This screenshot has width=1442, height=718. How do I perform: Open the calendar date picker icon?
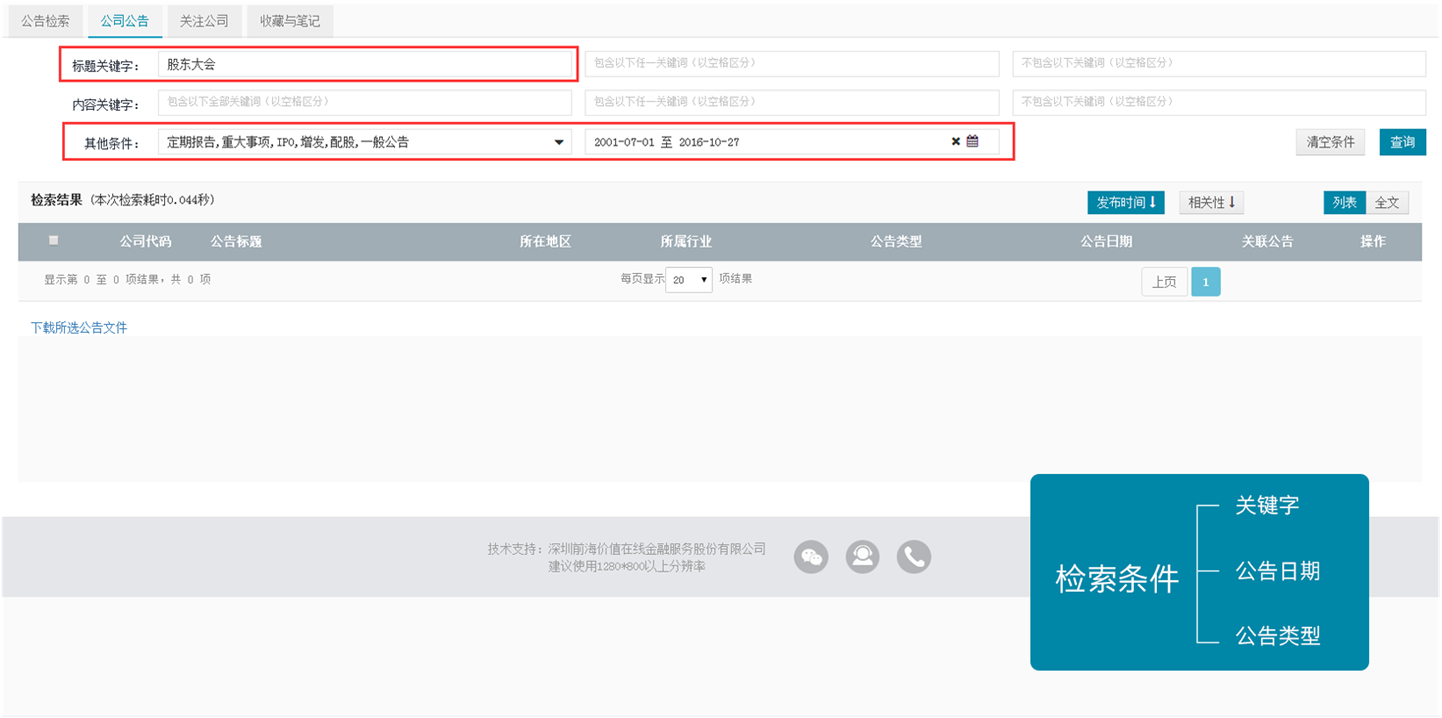pos(972,142)
